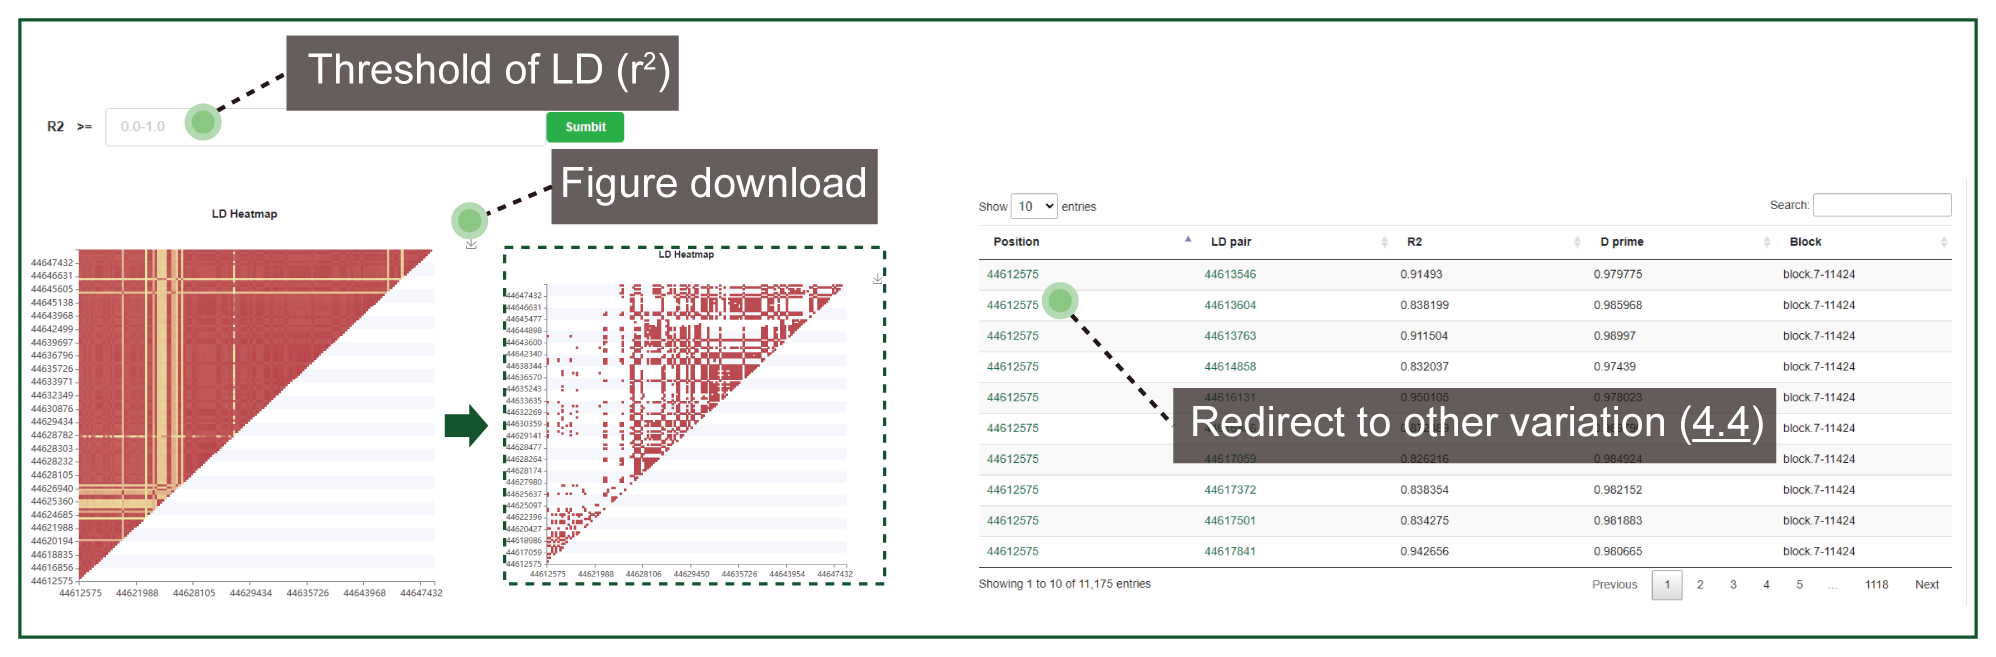Open LD pair link 44613546
Screen dimensions: 1996x657
click(x=1230, y=274)
